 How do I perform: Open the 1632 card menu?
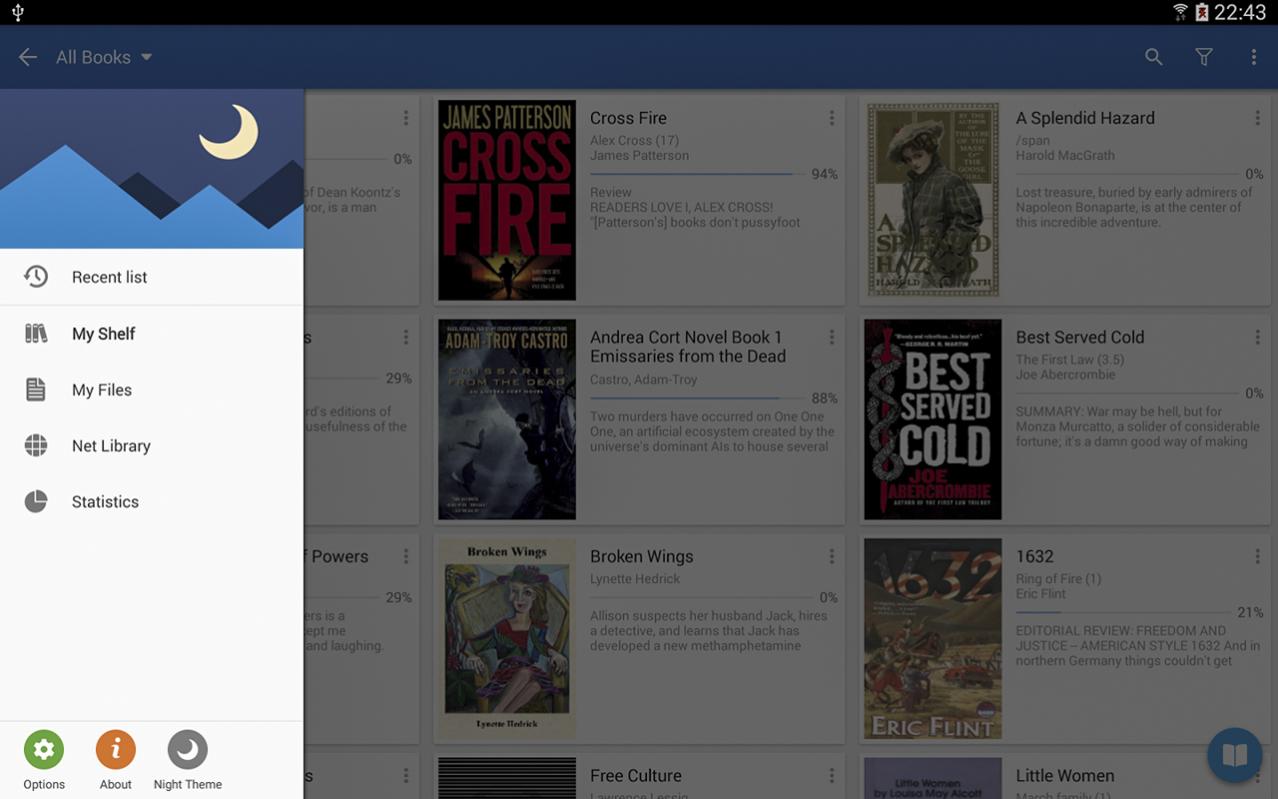tap(1257, 557)
